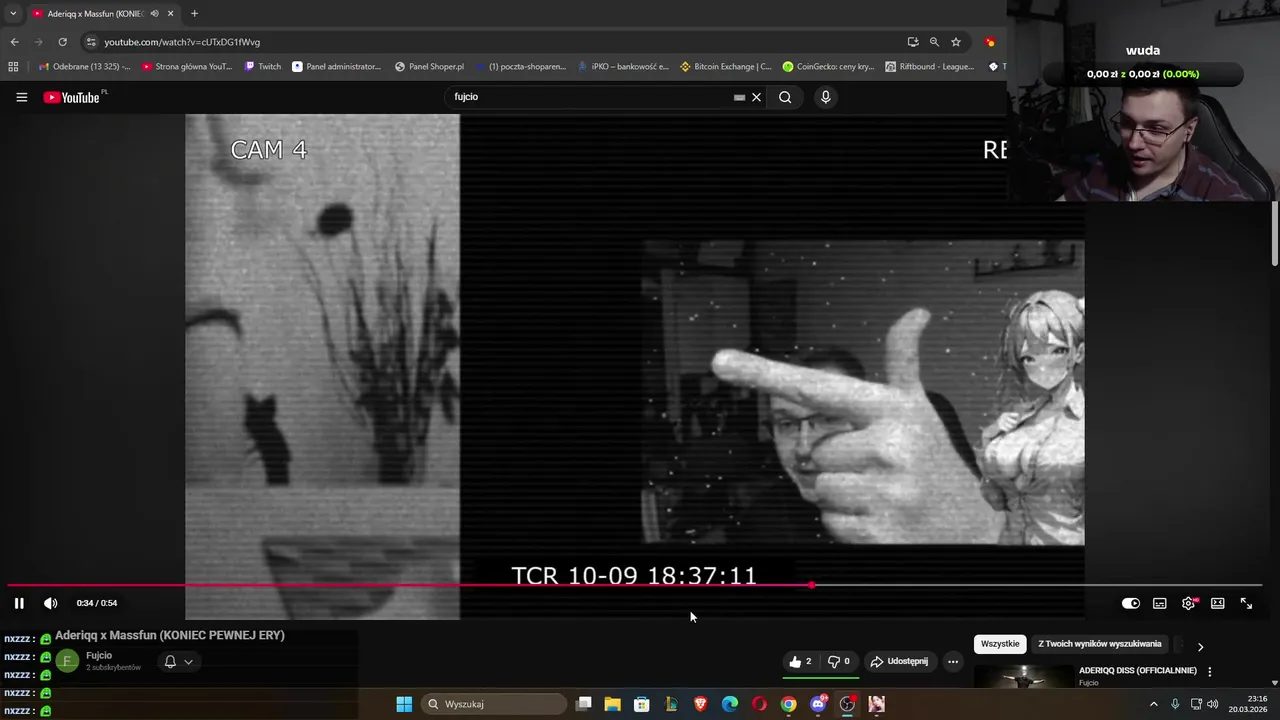Start voice search with the microphone
Screen dimensions: 1280x720
coord(825,97)
